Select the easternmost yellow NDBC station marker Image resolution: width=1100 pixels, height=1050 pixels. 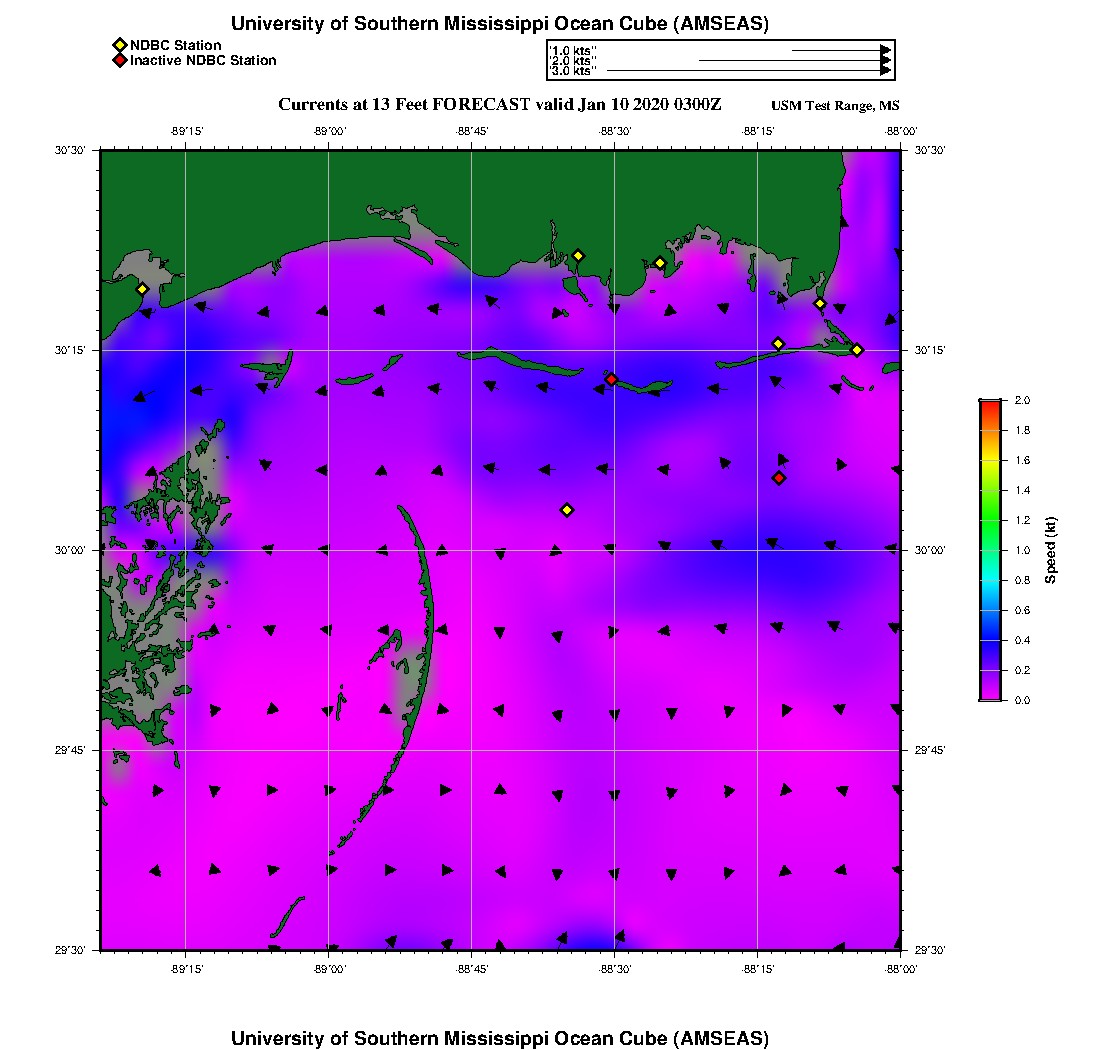(857, 349)
